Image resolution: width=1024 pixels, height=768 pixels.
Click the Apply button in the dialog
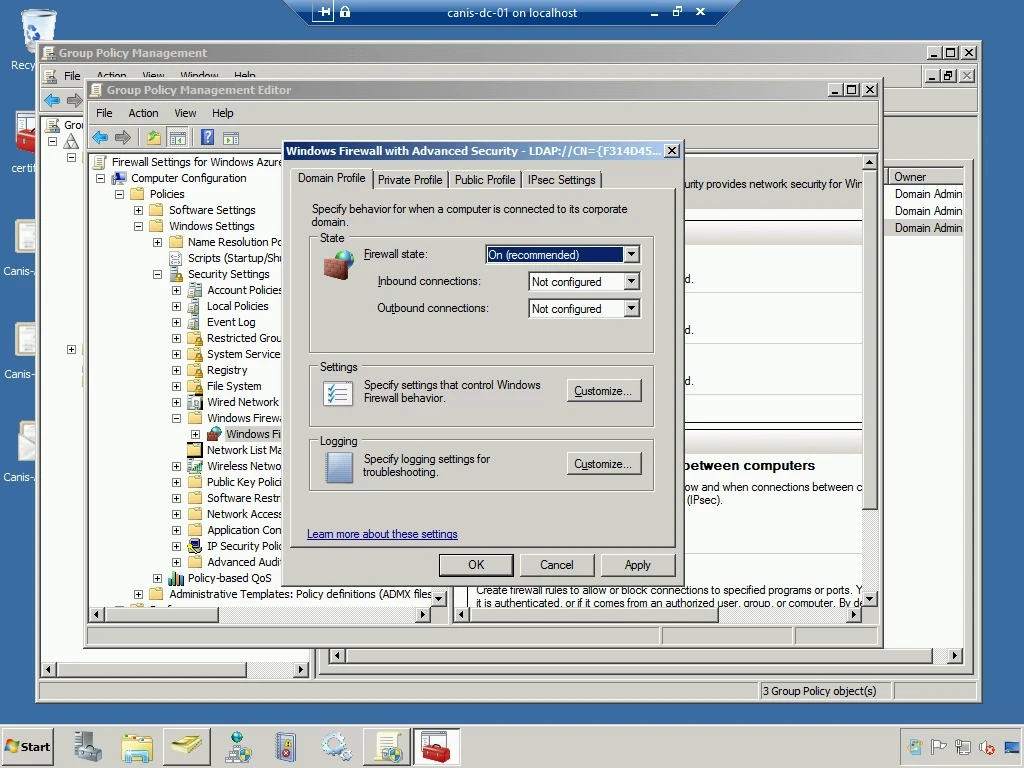pyautogui.click(x=637, y=565)
